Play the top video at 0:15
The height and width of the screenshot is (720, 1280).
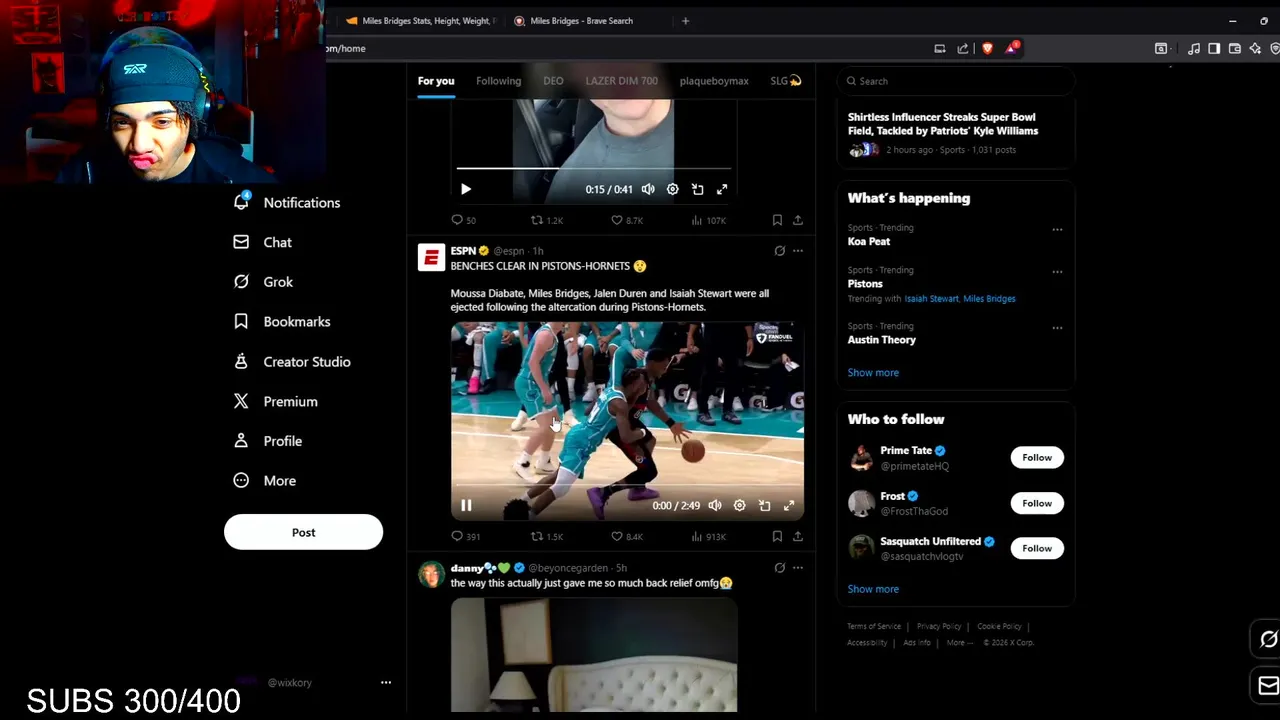pyautogui.click(x=465, y=189)
